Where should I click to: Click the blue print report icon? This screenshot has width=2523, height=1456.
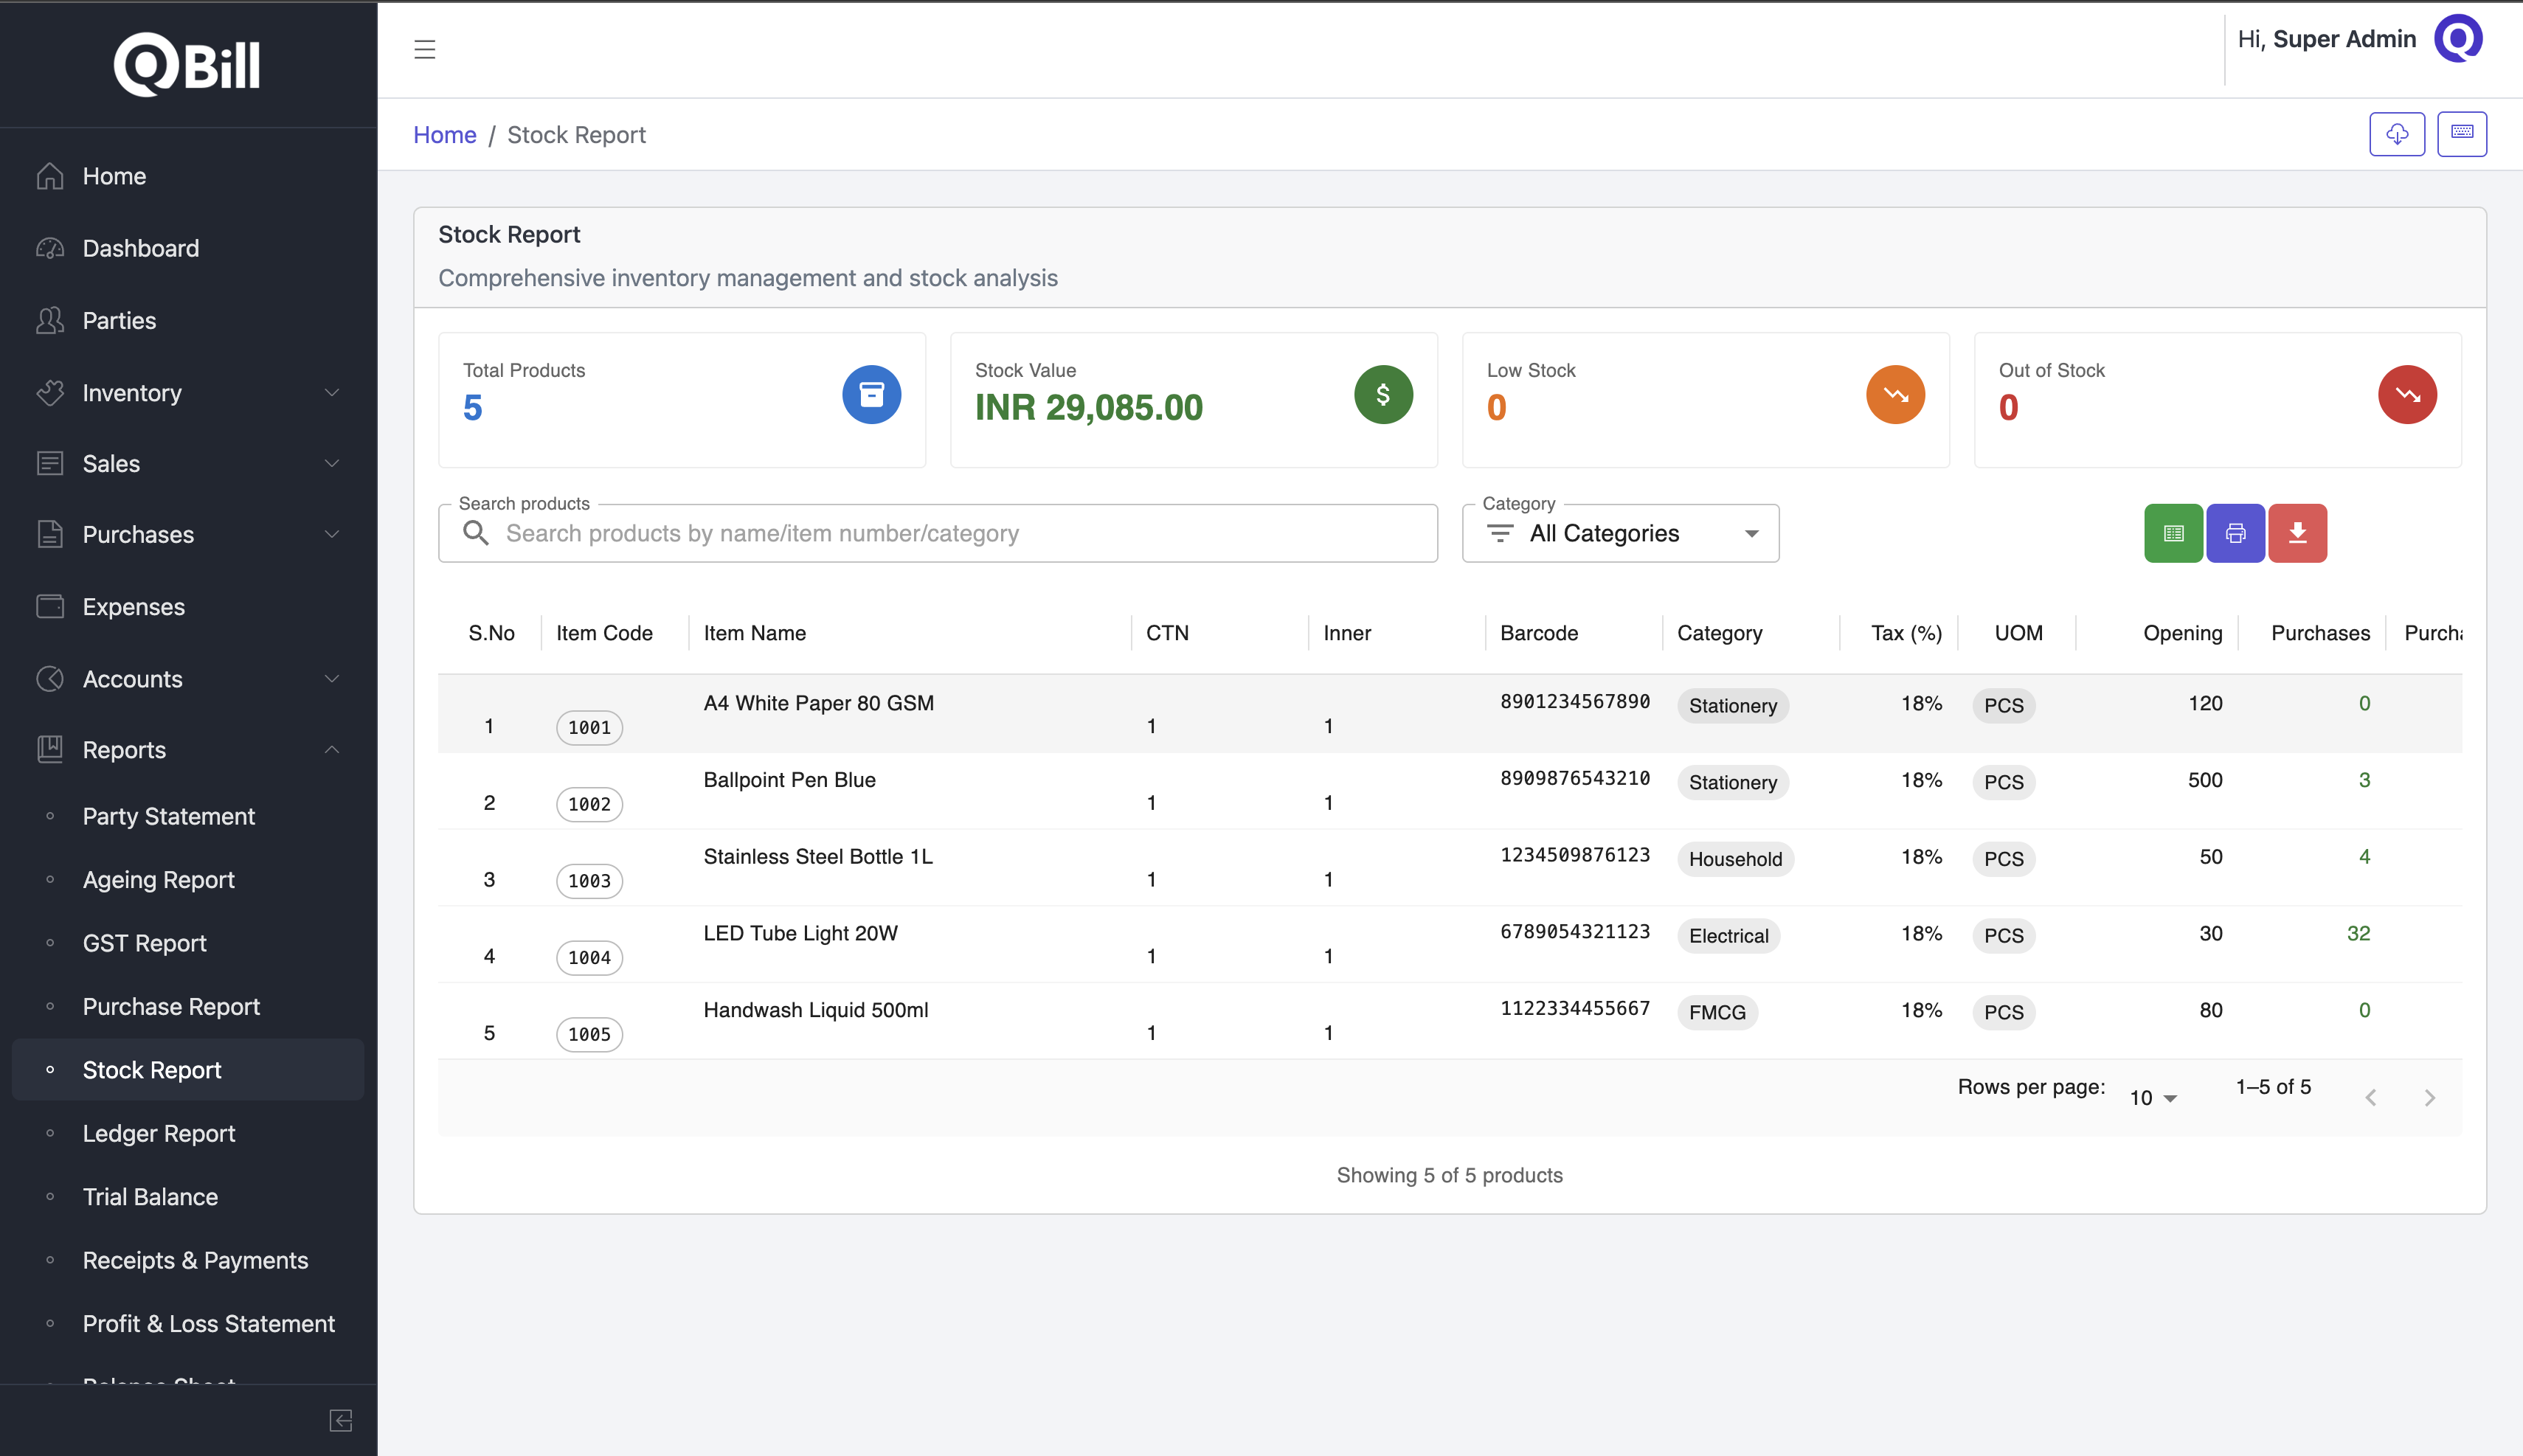click(x=2235, y=533)
